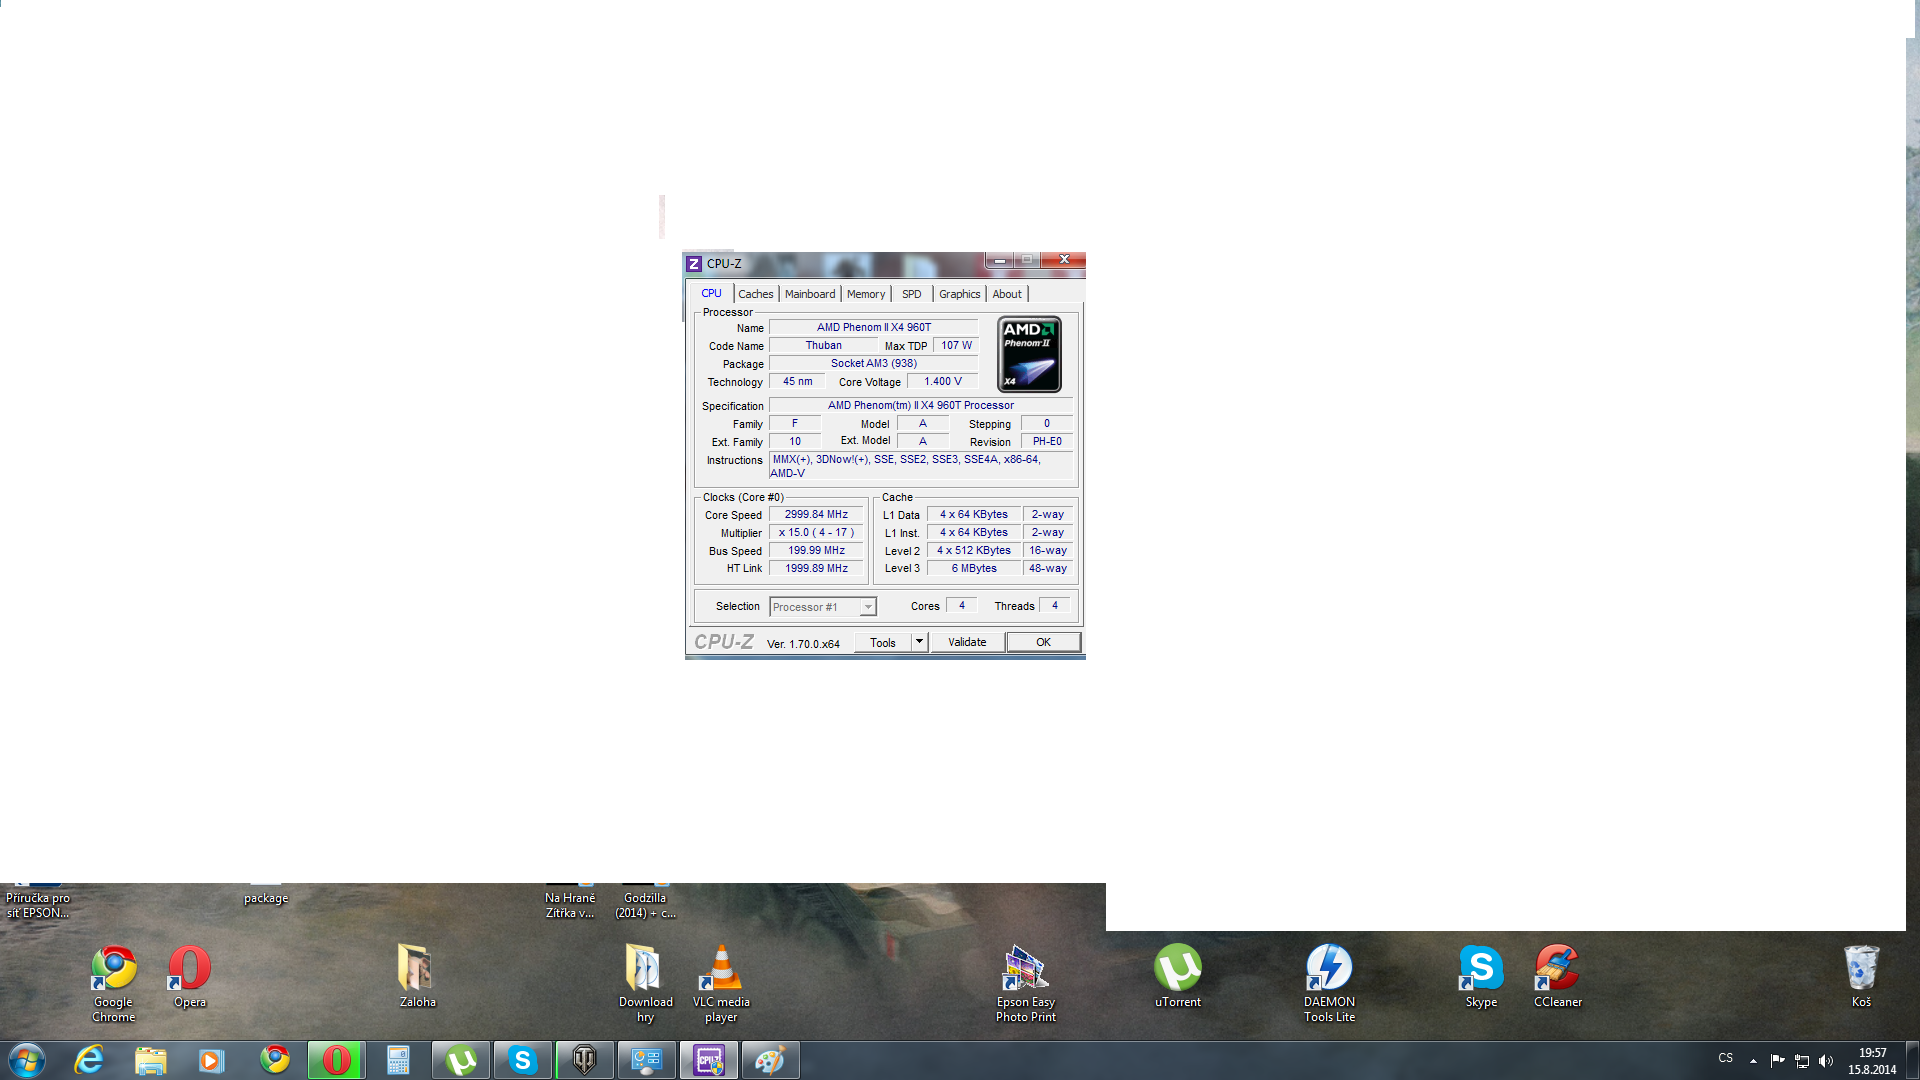This screenshot has width=1920, height=1080.
Task: Open the SPD tab
Action: point(912,294)
